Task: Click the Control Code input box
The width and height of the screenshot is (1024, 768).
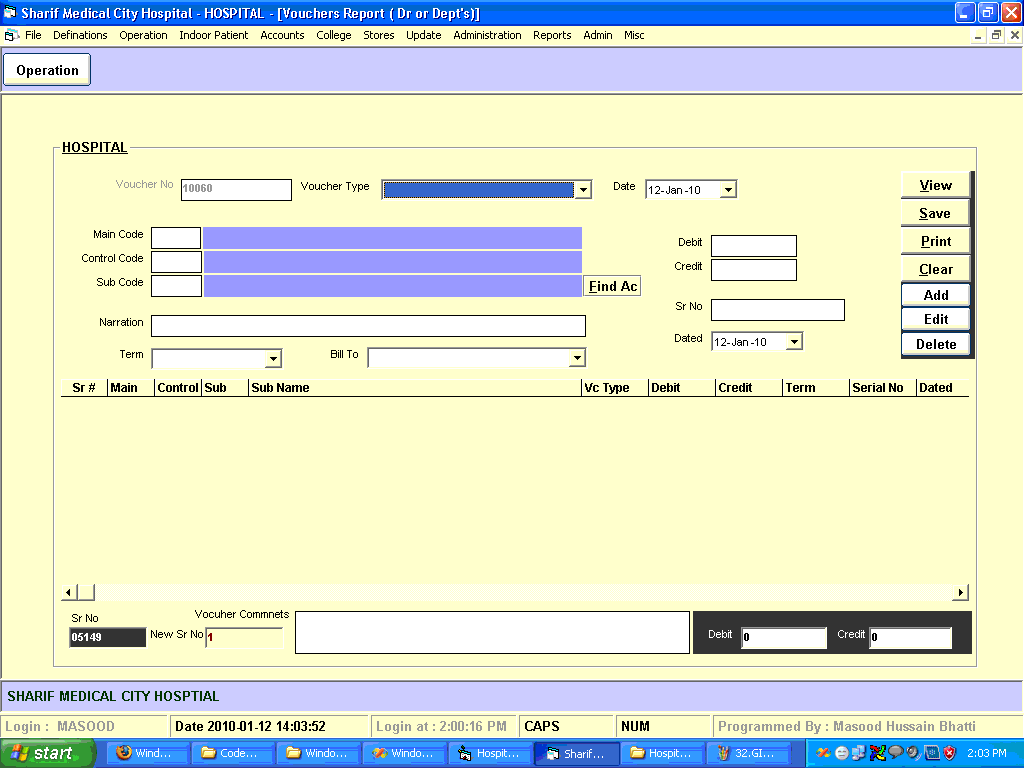Action: pyautogui.click(x=176, y=262)
